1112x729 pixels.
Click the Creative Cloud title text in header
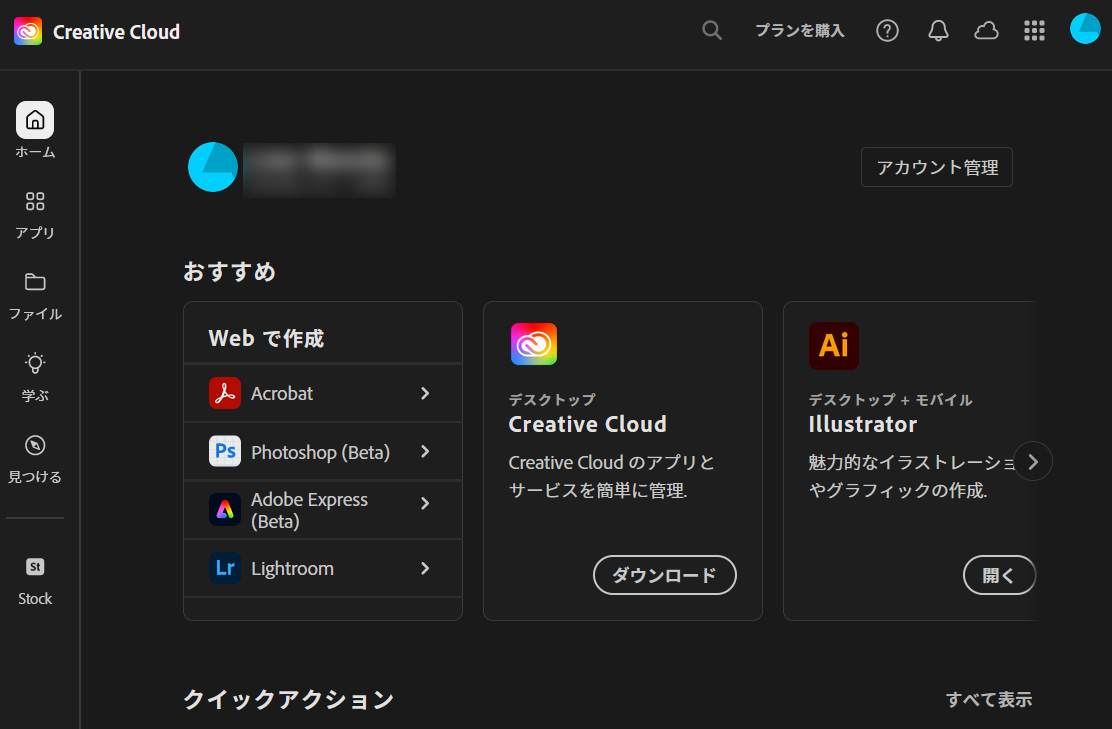tap(116, 32)
